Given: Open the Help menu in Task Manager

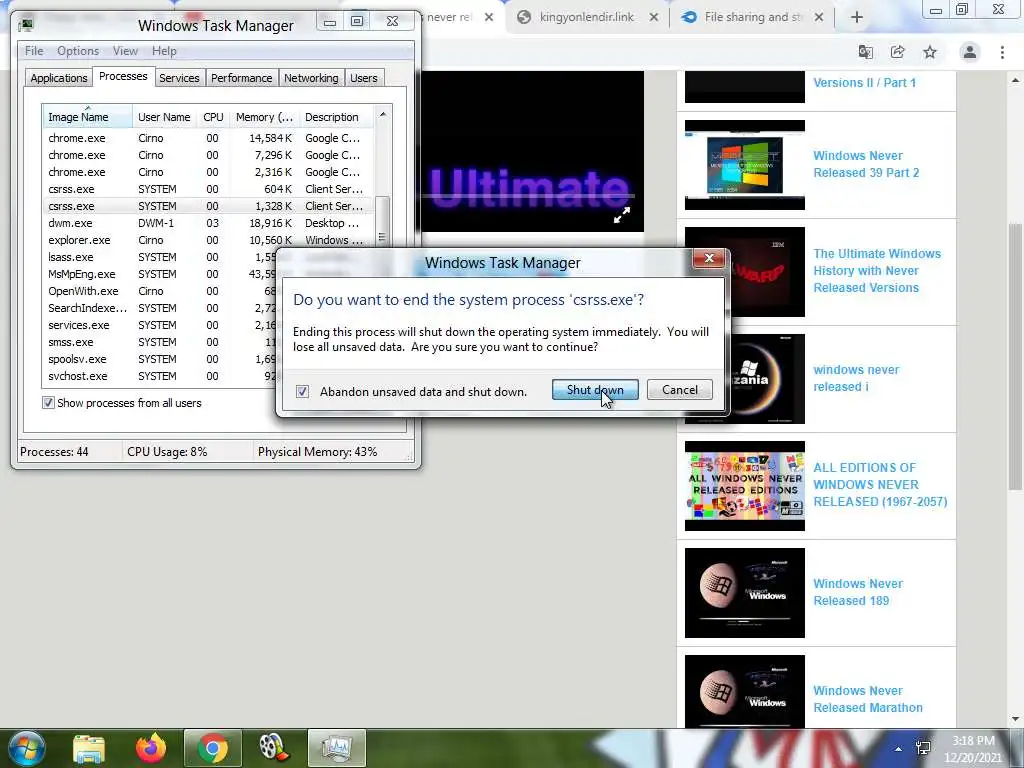Looking at the screenshot, I should coord(164,51).
